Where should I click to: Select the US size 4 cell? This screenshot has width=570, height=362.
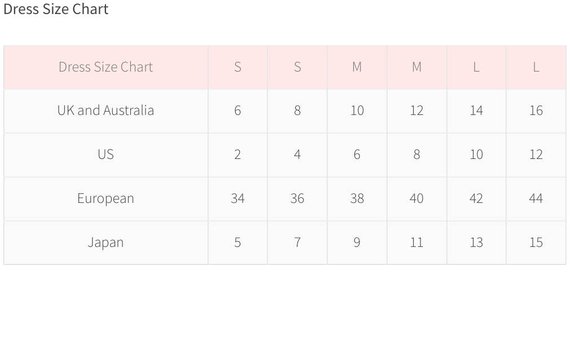[x=297, y=155]
